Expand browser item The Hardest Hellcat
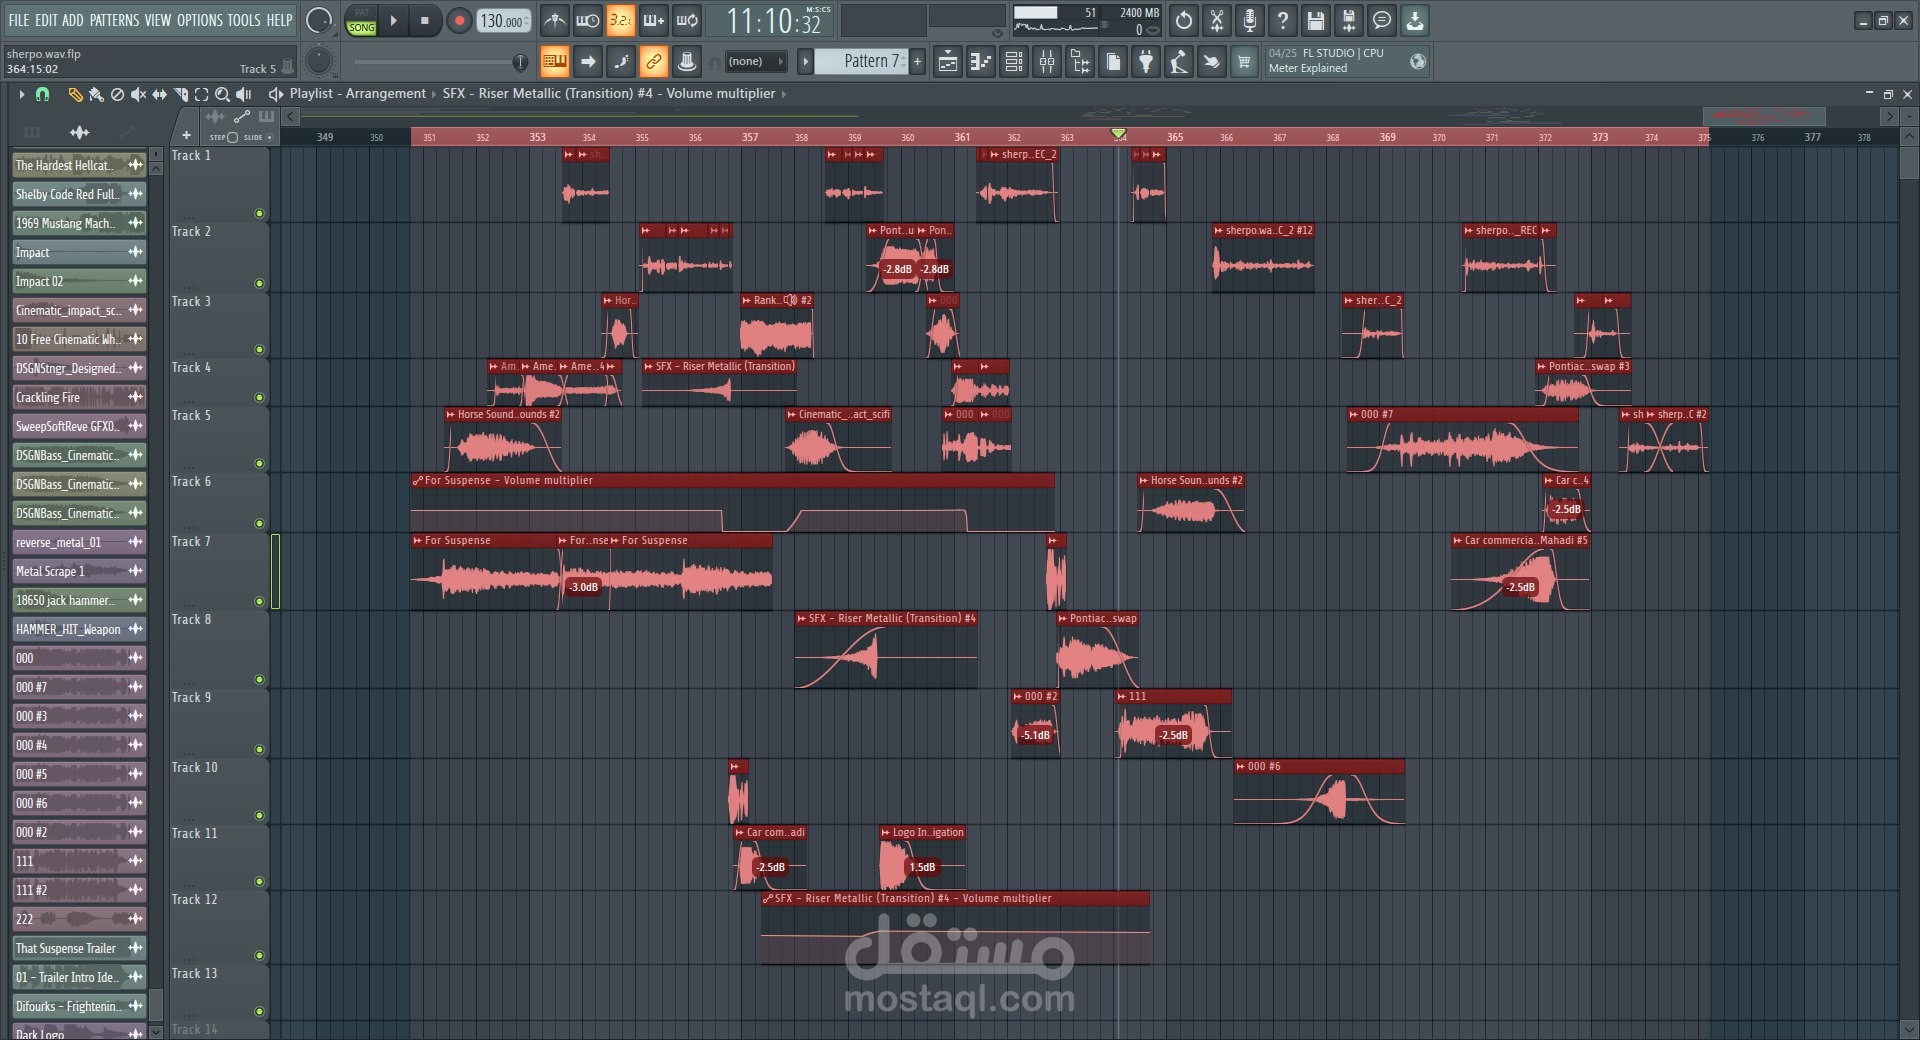Viewport: 1920px width, 1040px height. [x=79, y=165]
